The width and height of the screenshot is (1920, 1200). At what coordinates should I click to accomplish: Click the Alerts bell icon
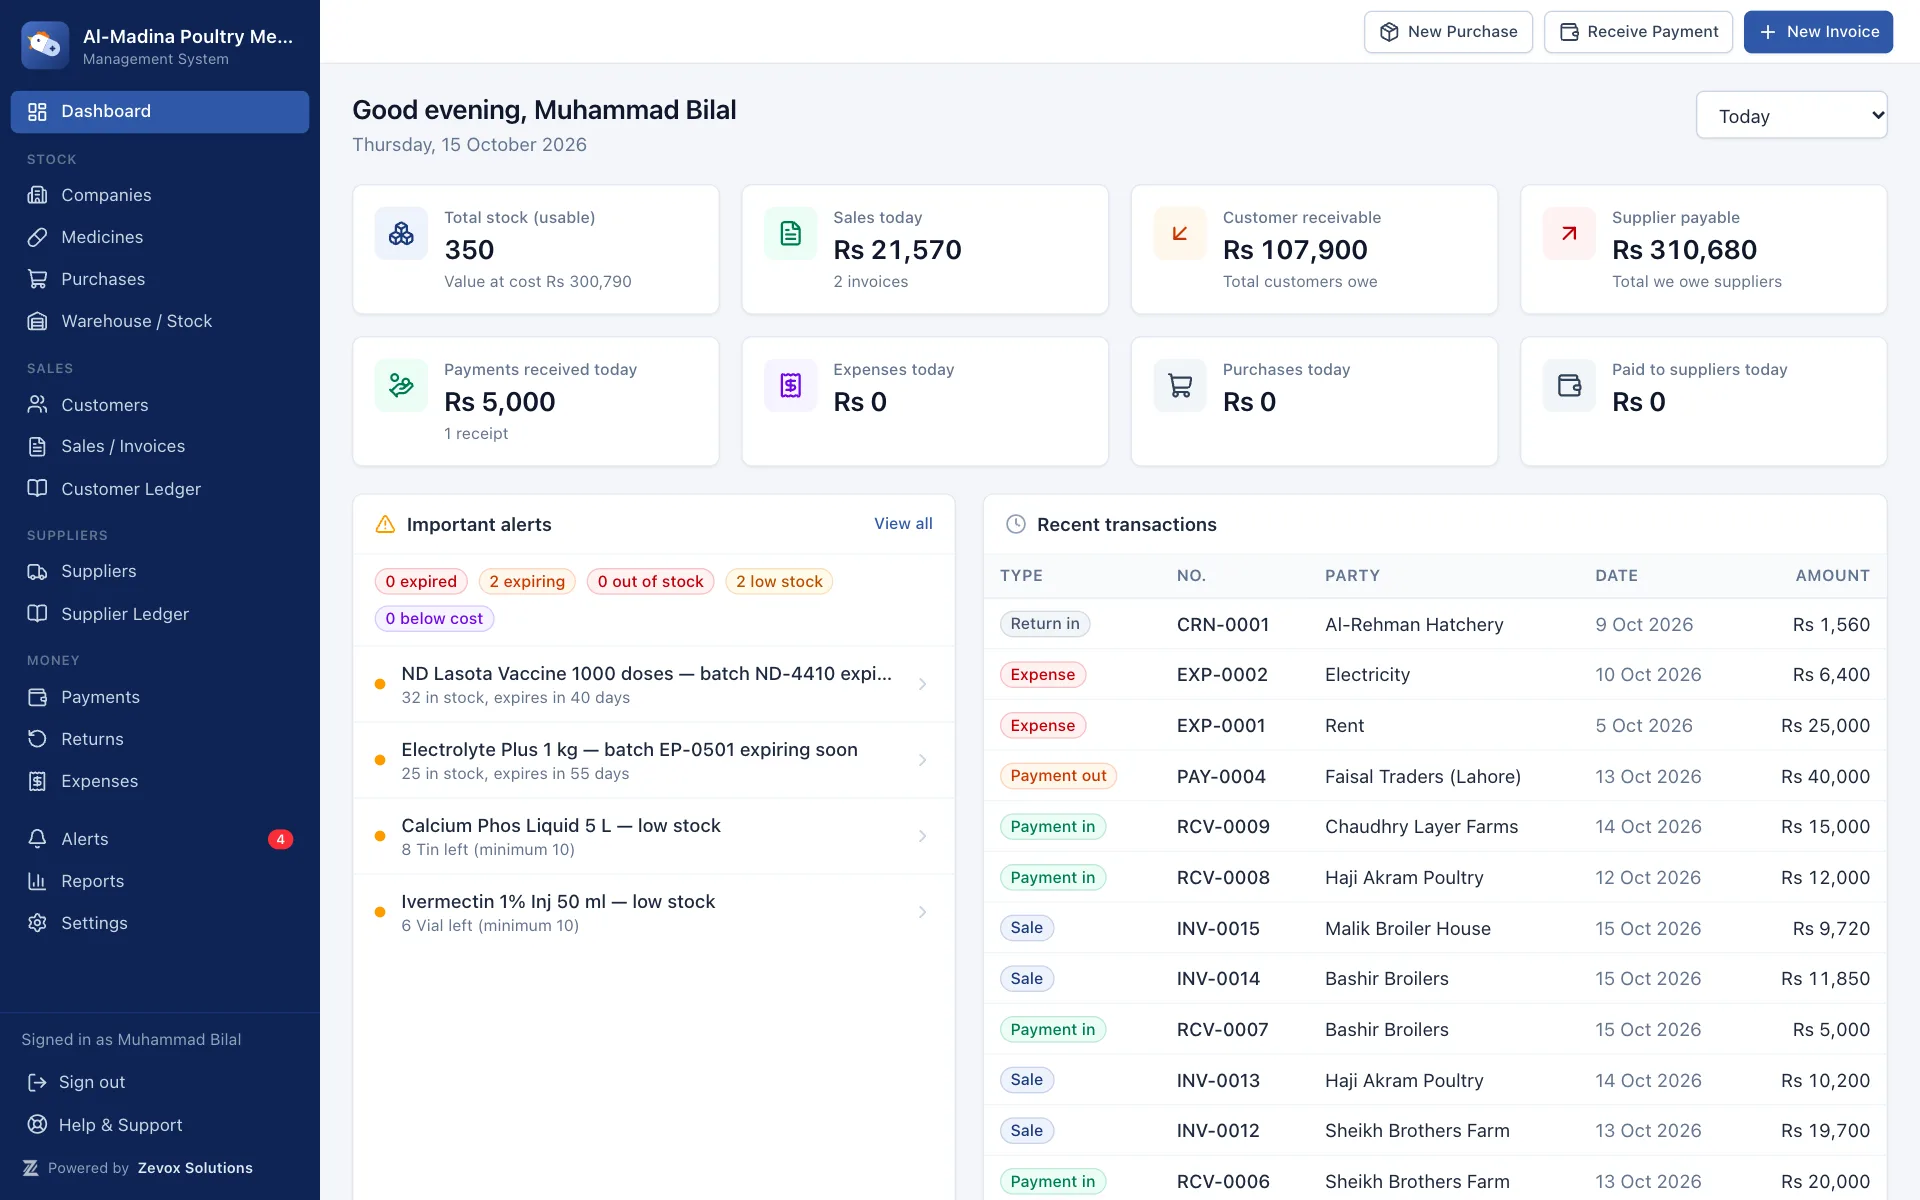click(x=37, y=839)
